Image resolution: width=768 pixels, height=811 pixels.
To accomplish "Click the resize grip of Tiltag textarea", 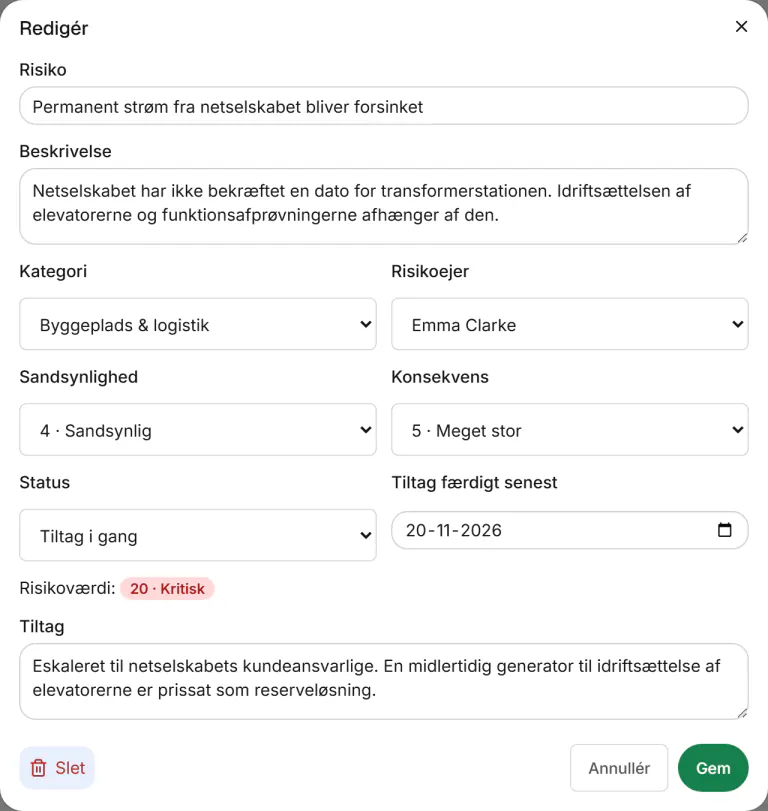I will (742, 713).
